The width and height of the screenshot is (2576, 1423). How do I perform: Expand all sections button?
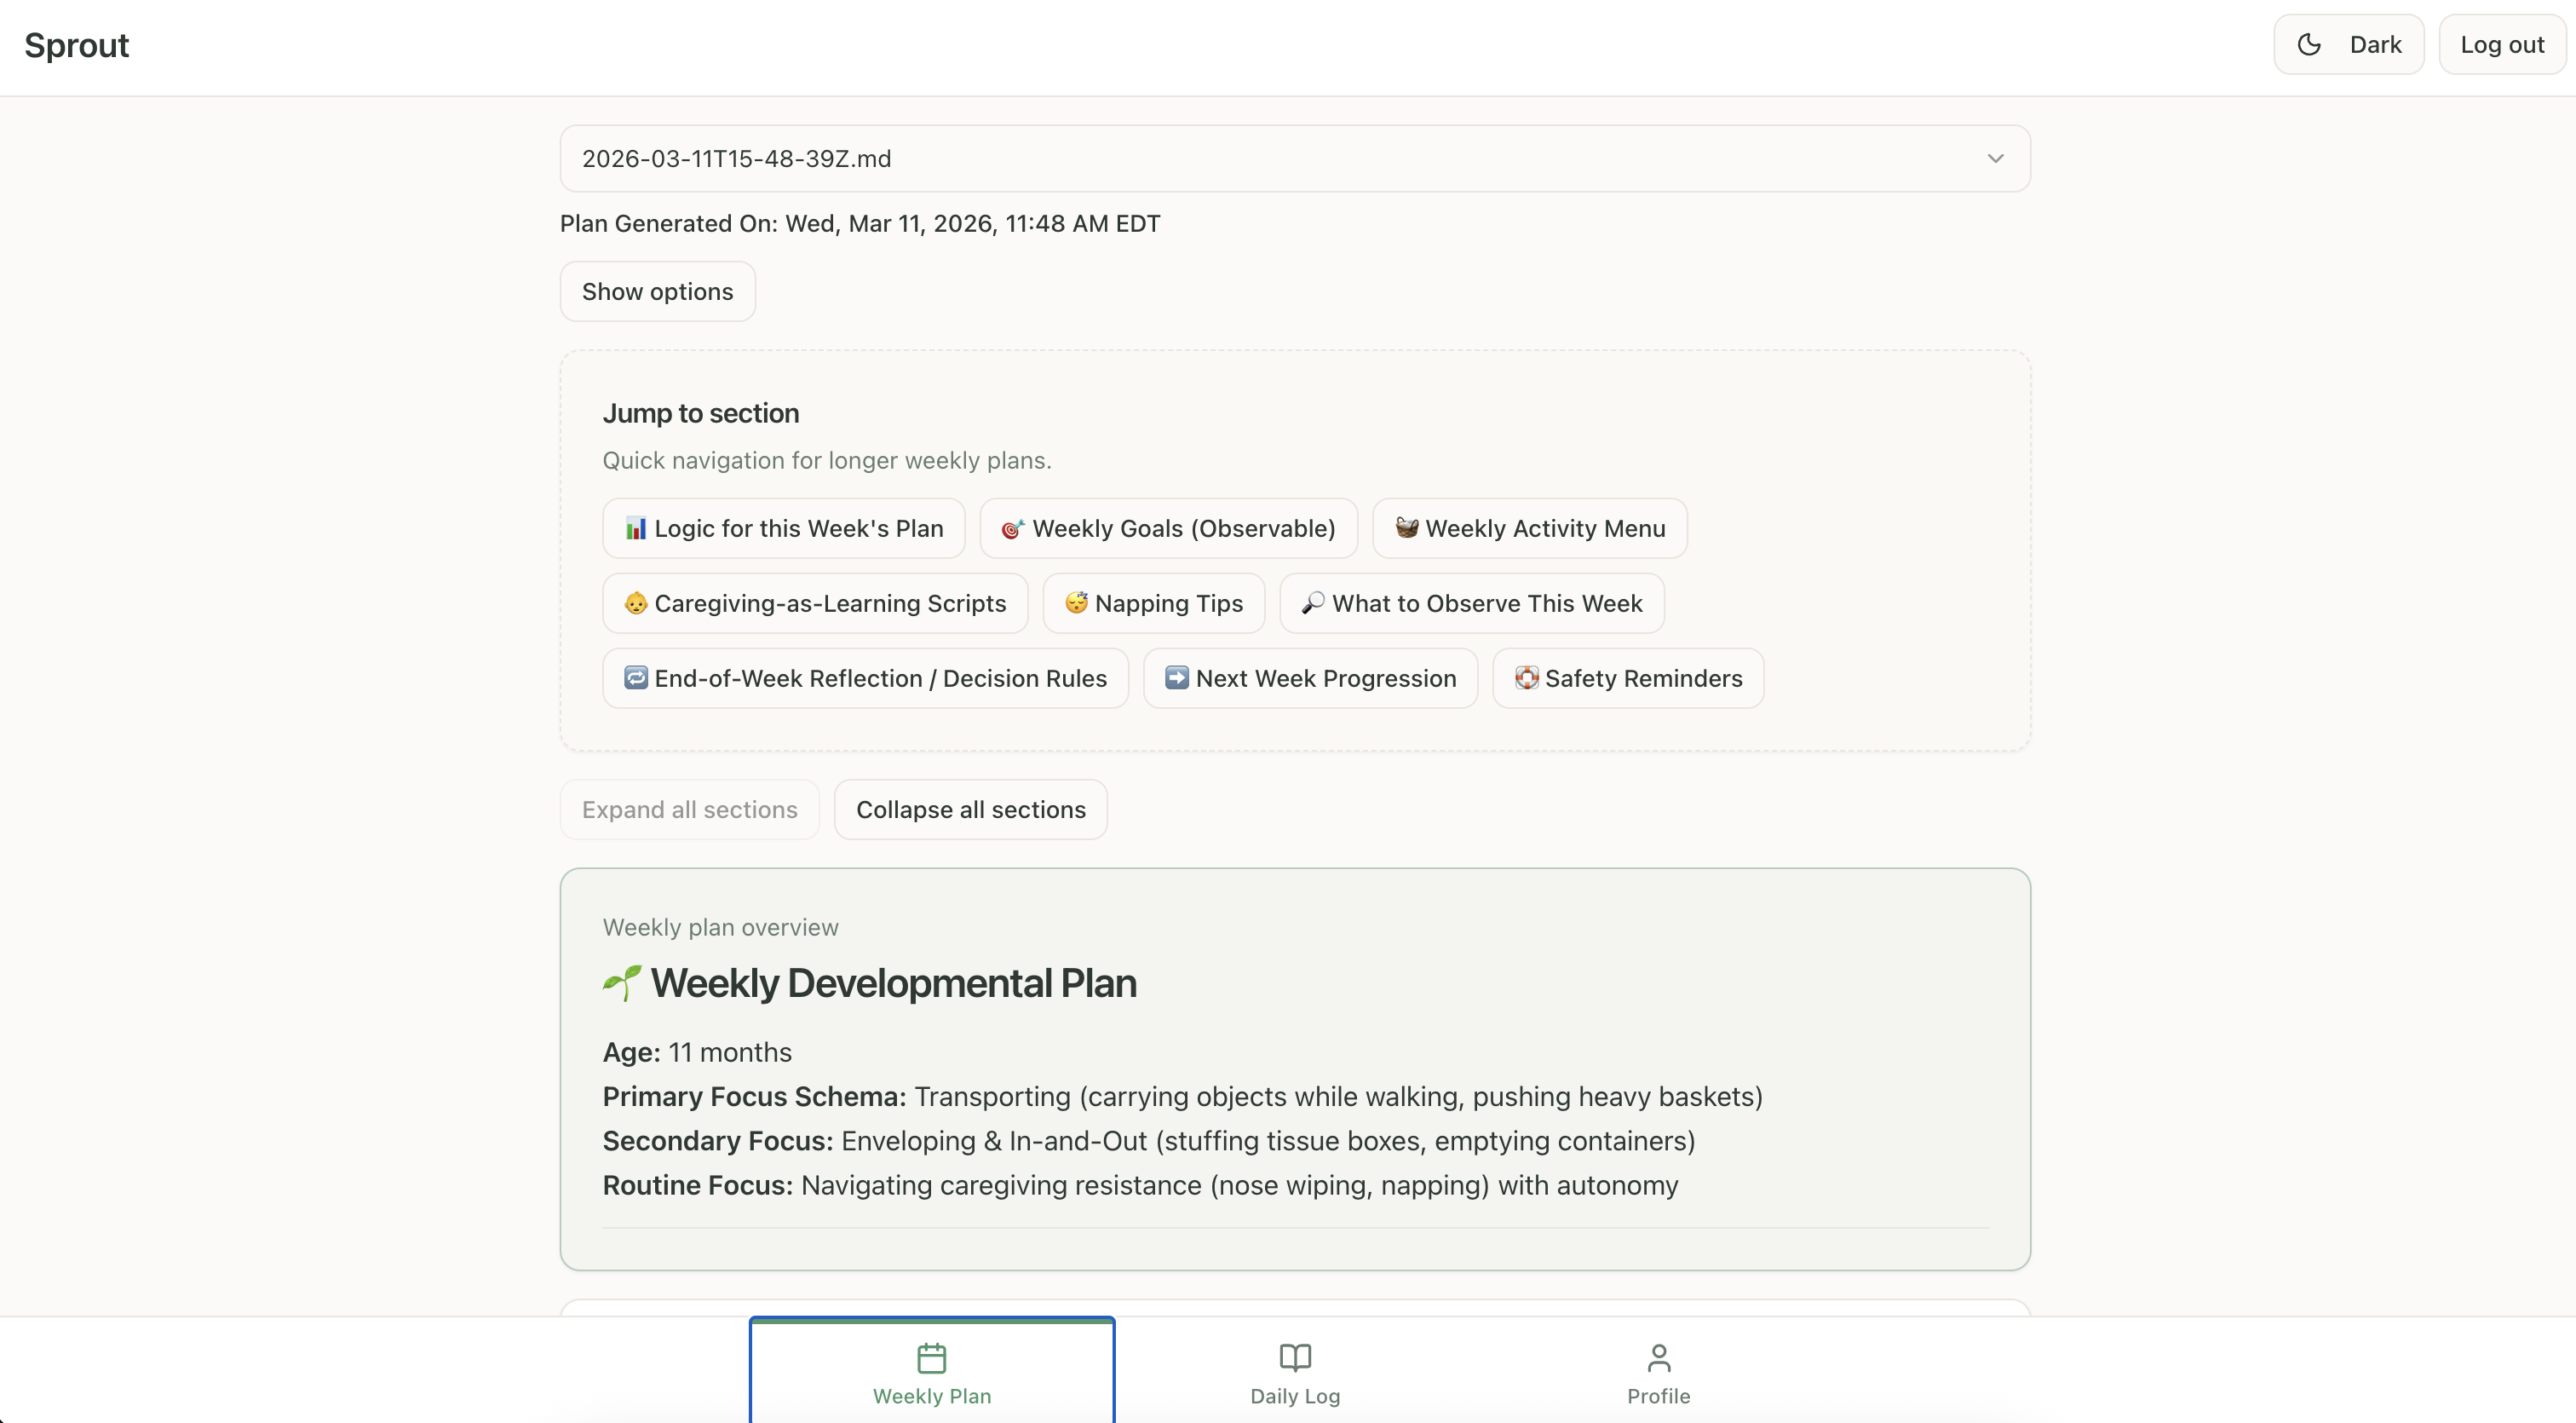[x=689, y=810]
